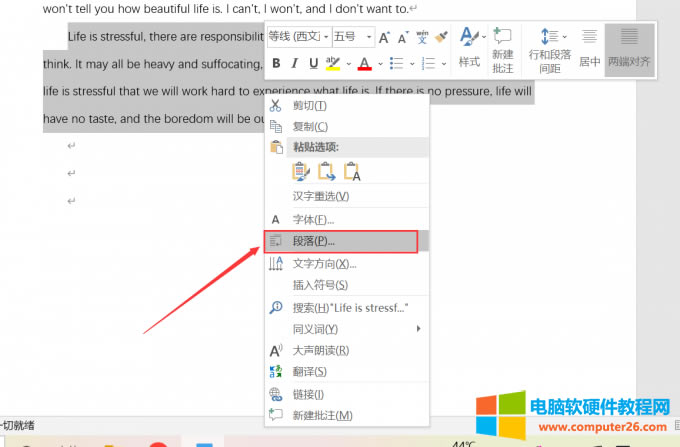Expand the numbered list style dropdown

[444, 64]
